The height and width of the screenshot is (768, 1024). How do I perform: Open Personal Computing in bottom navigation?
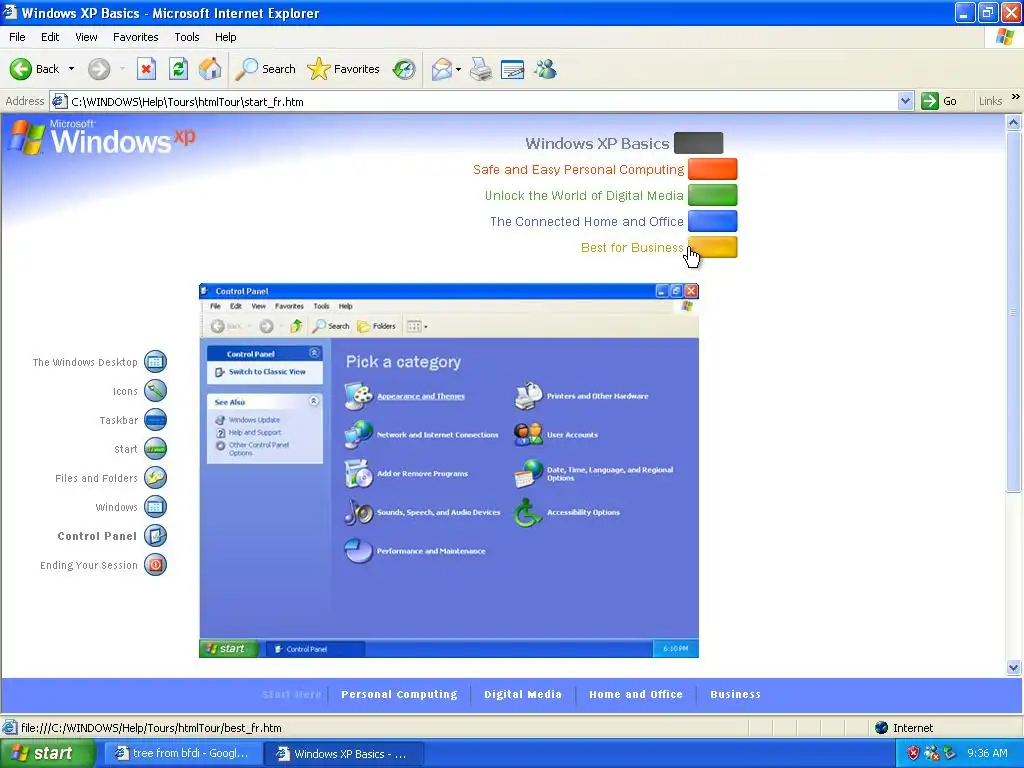[399, 694]
